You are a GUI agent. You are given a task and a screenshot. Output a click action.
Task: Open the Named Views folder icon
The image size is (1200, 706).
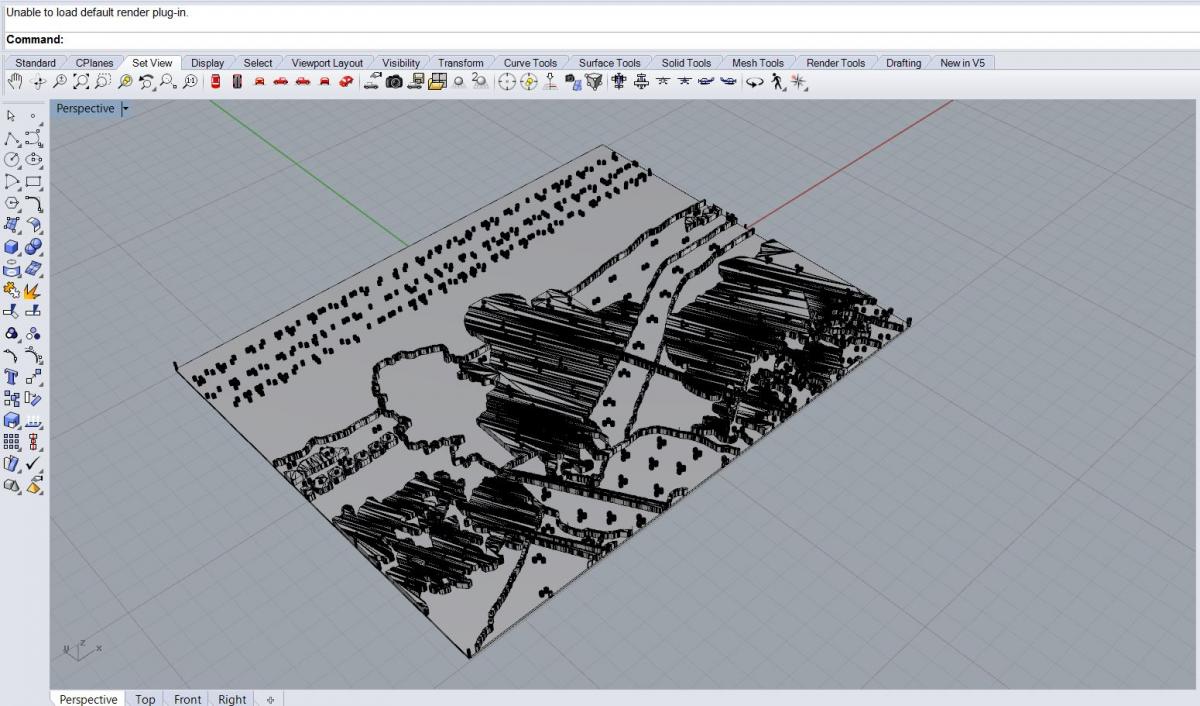tap(437, 82)
